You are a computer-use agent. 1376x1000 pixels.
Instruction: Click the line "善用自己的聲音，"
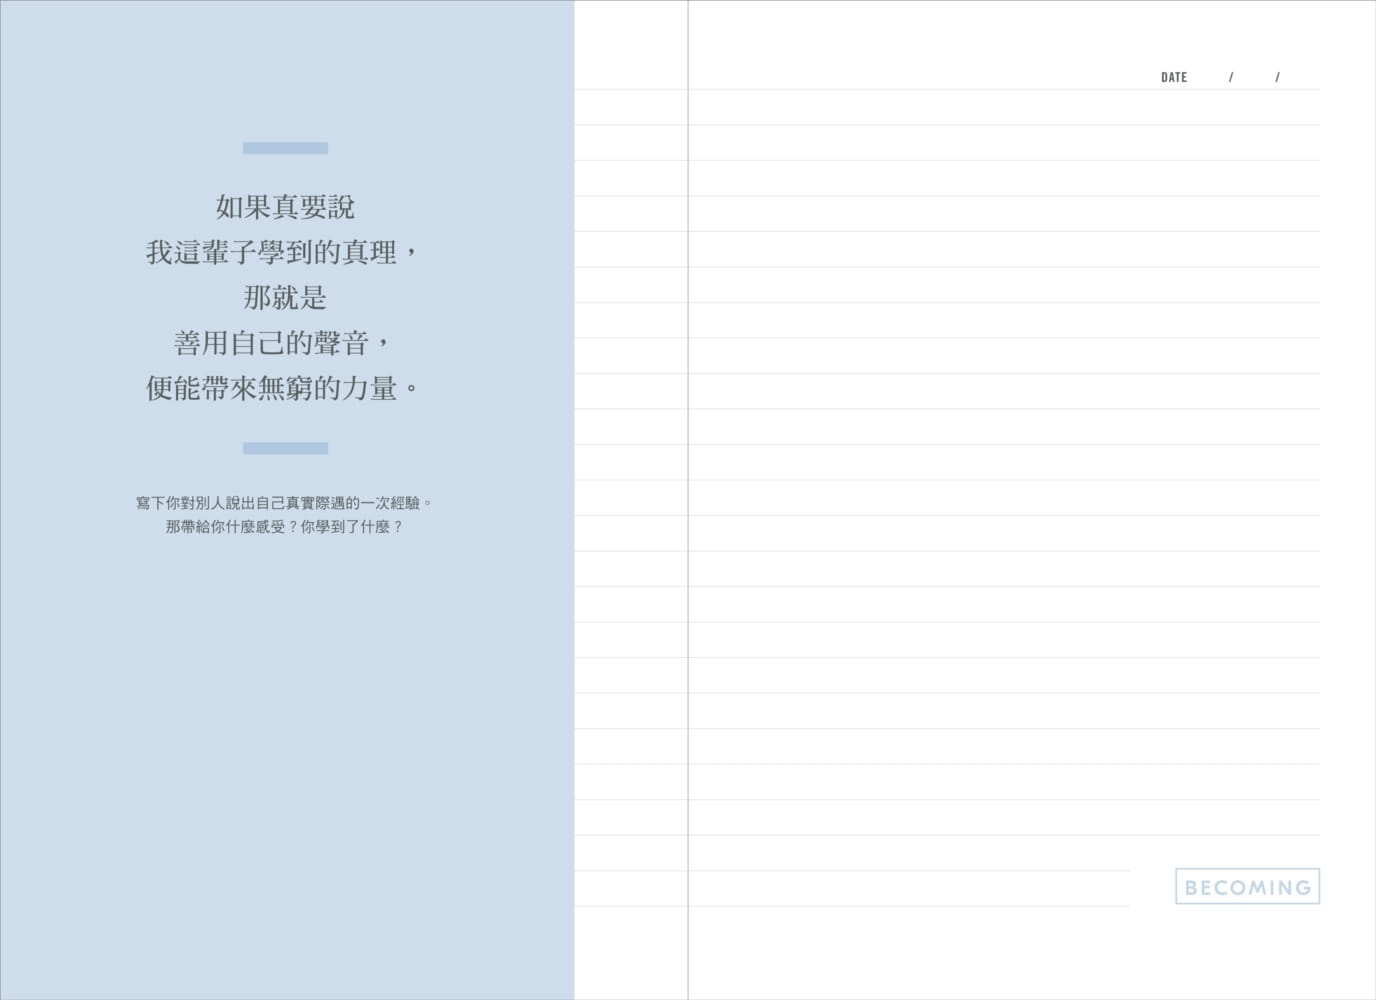(282, 343)
